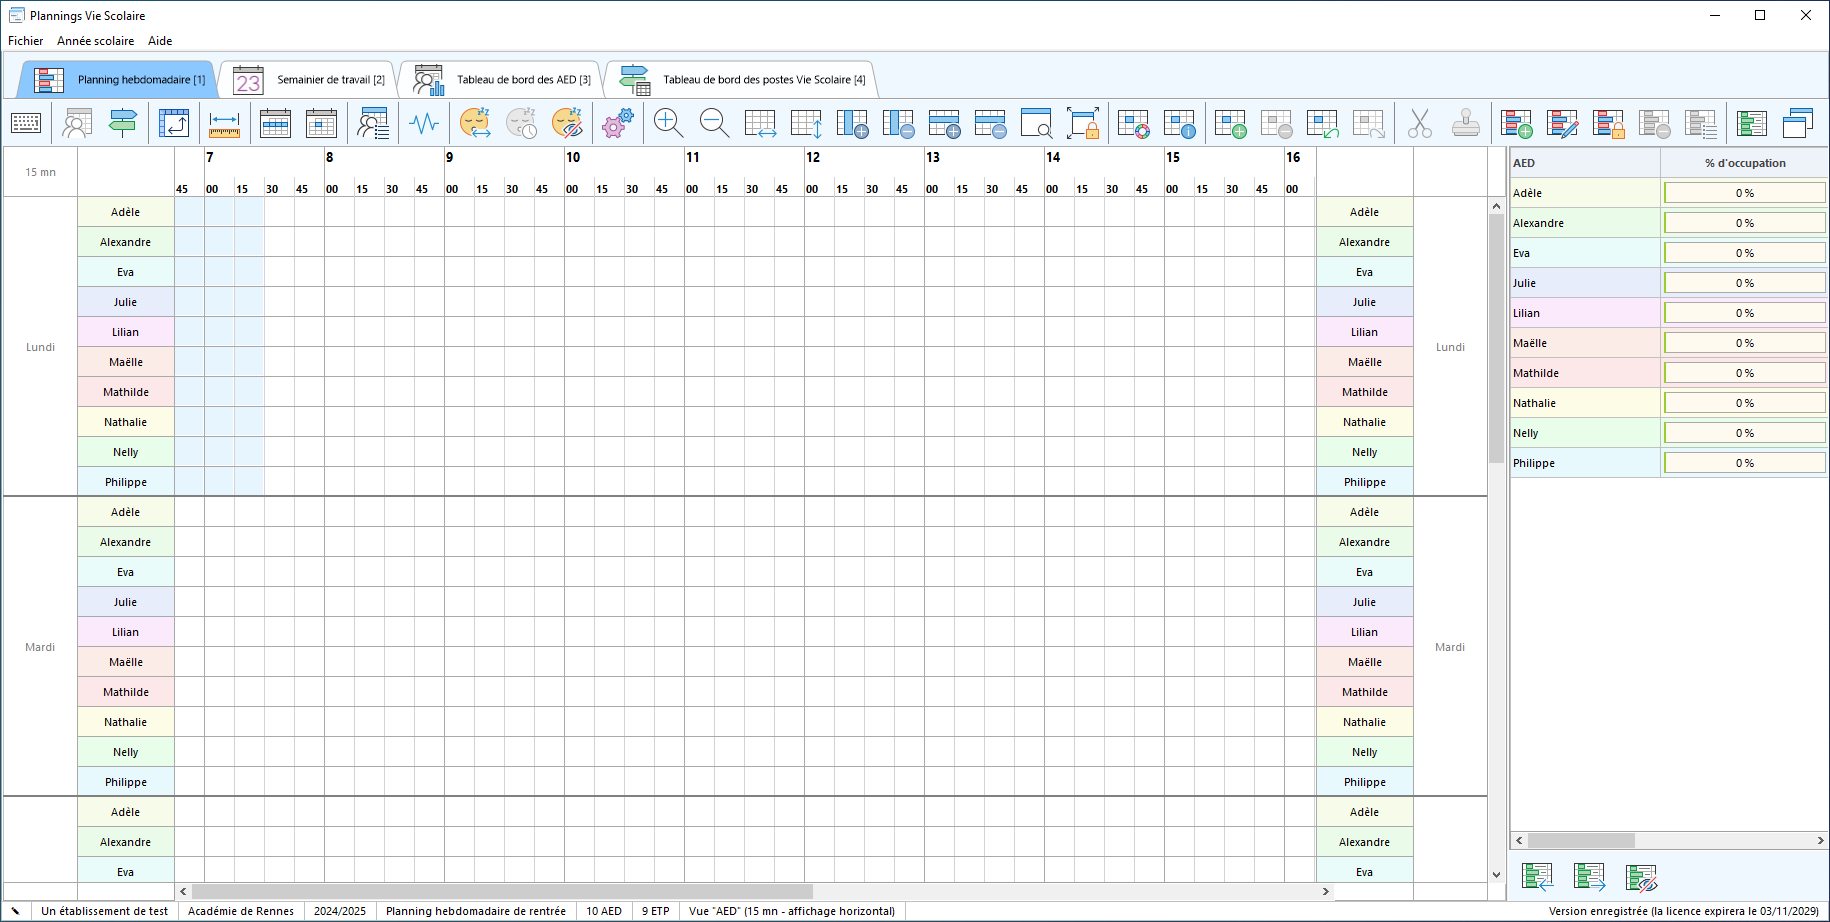Click the green planning list icon in toolbar

(x=1751, y=123)
